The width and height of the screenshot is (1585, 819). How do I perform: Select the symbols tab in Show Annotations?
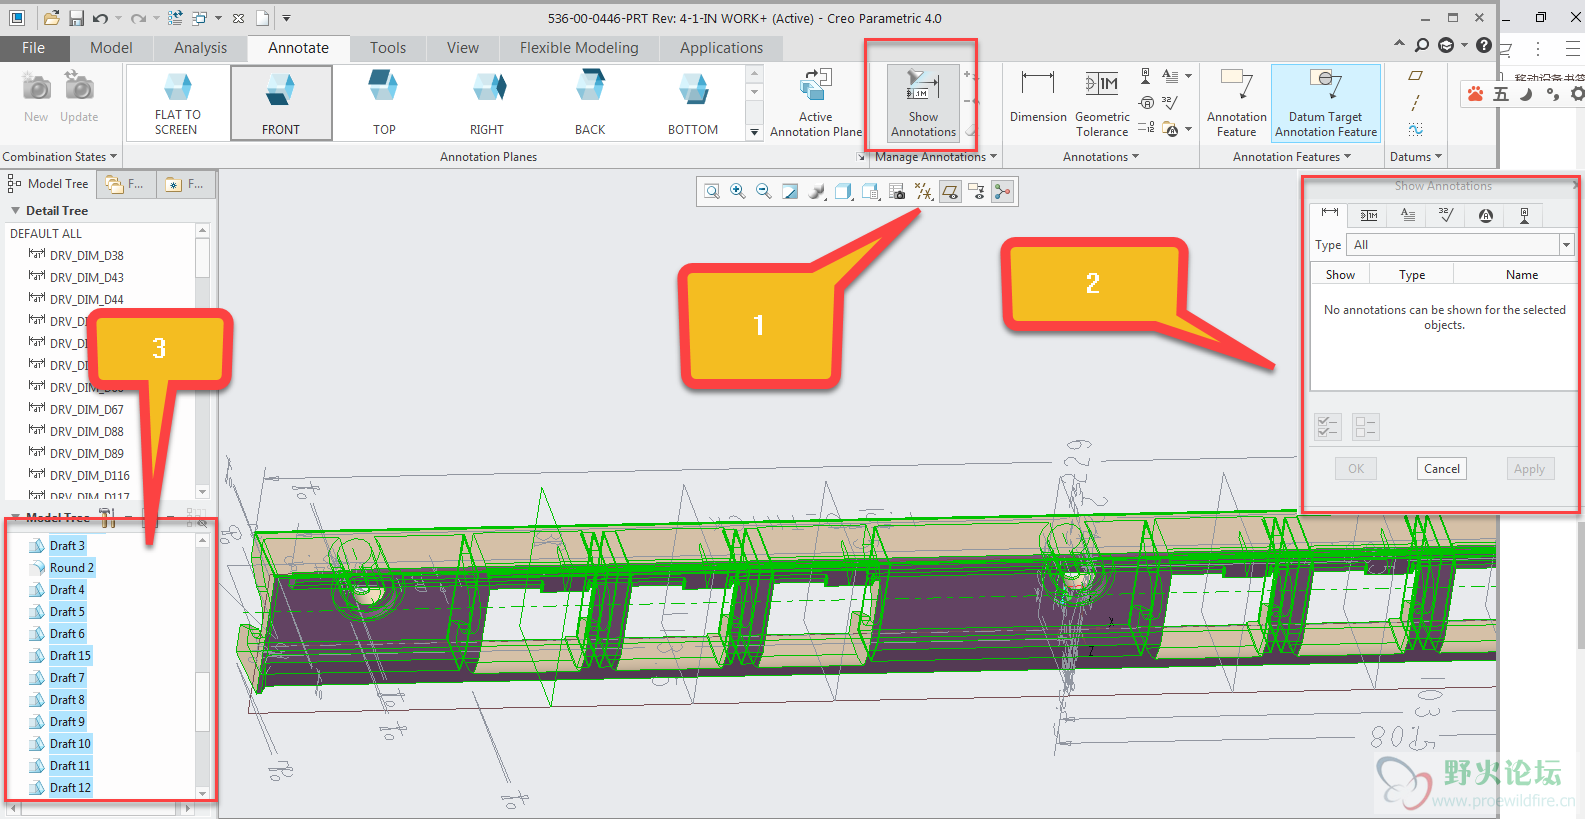[x=1485, y=215]
